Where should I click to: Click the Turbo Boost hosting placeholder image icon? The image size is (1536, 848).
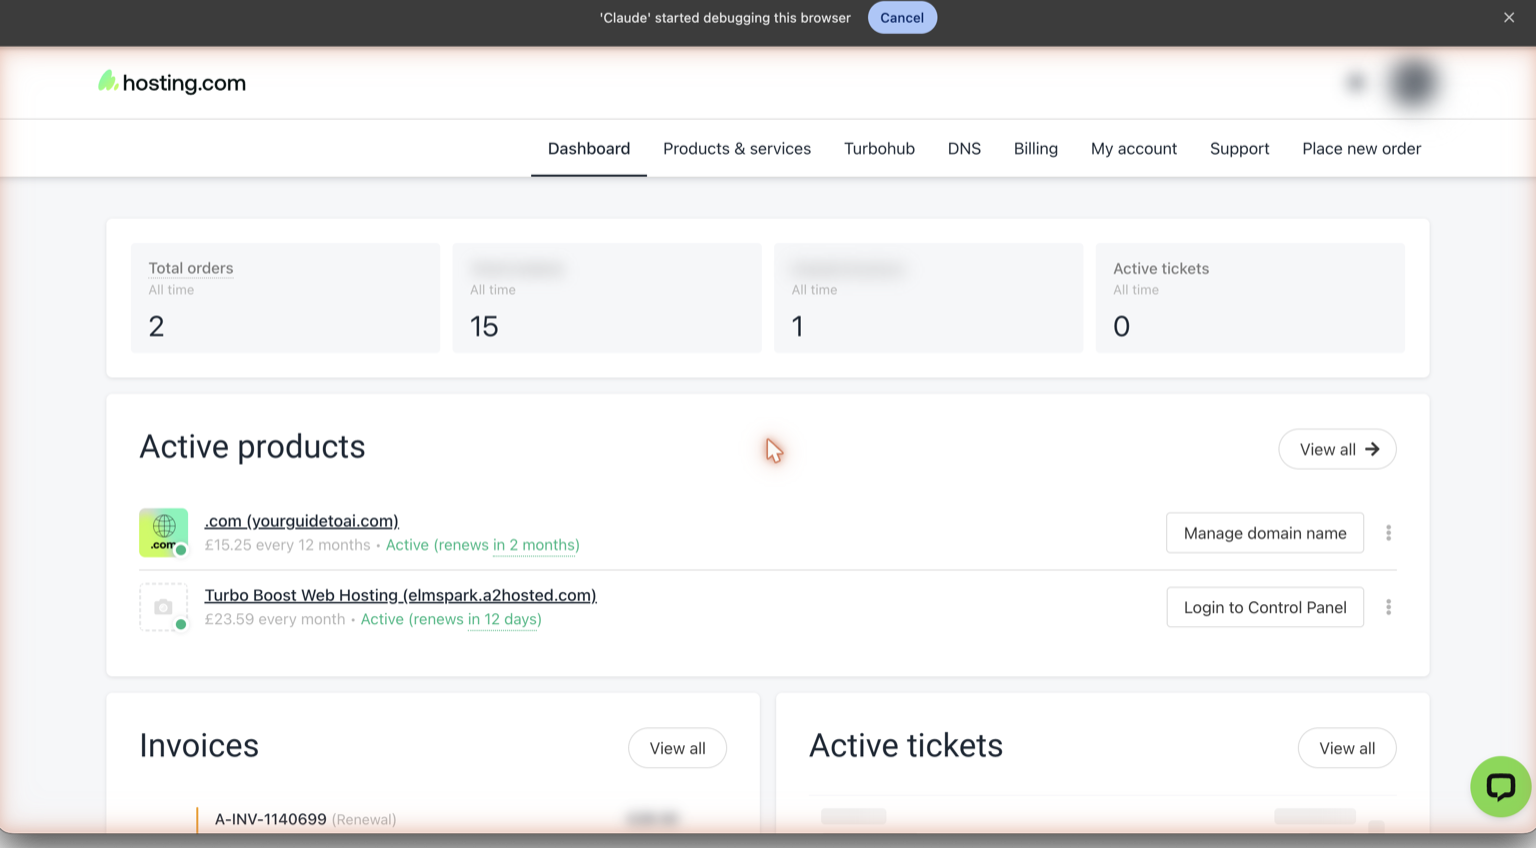pos(164,607)
